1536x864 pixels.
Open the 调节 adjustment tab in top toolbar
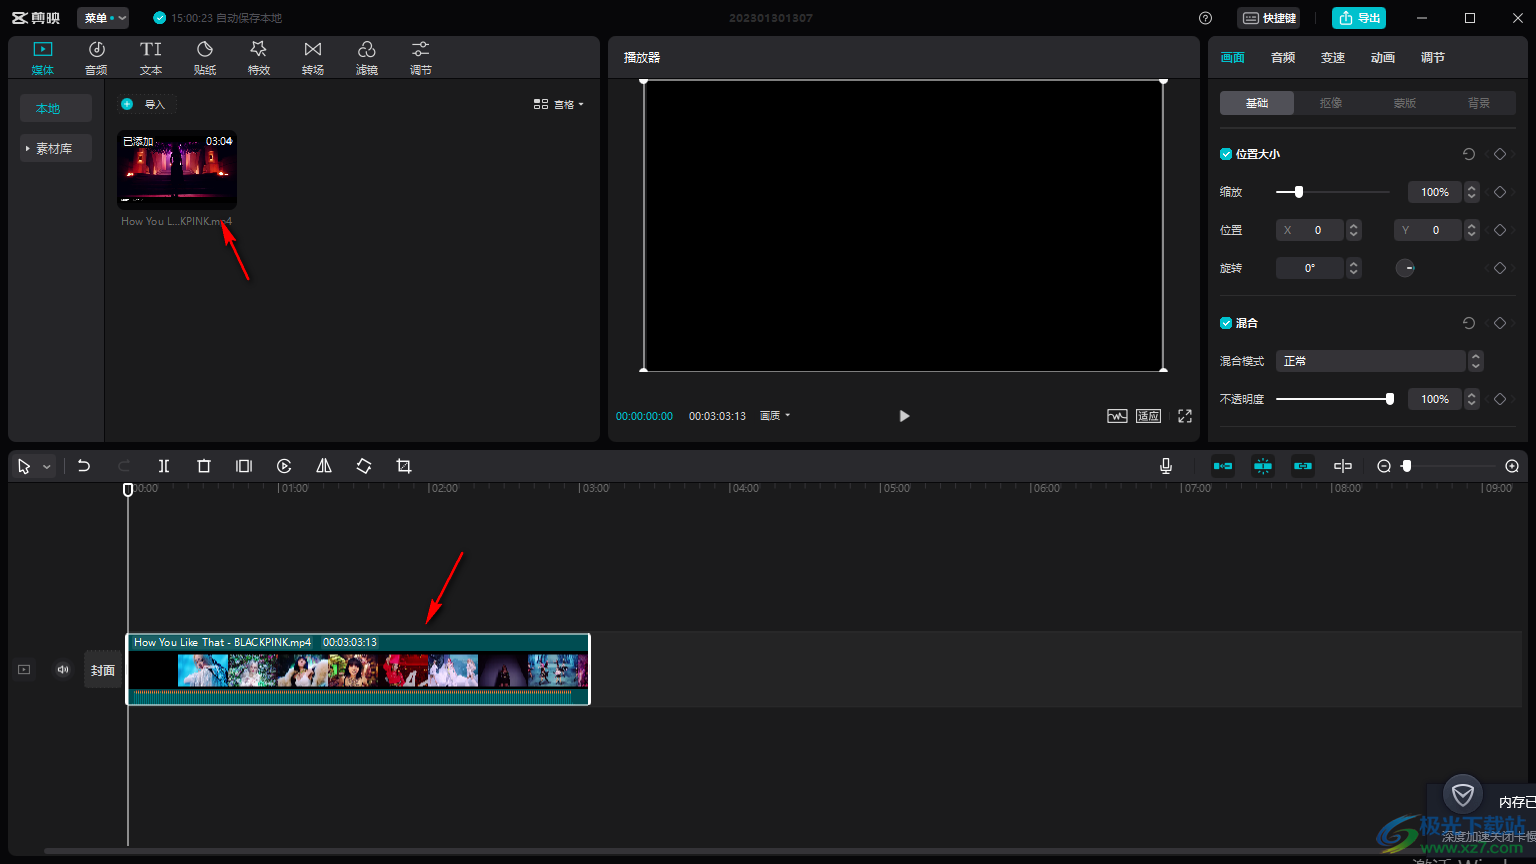click(x=420, y=58)
